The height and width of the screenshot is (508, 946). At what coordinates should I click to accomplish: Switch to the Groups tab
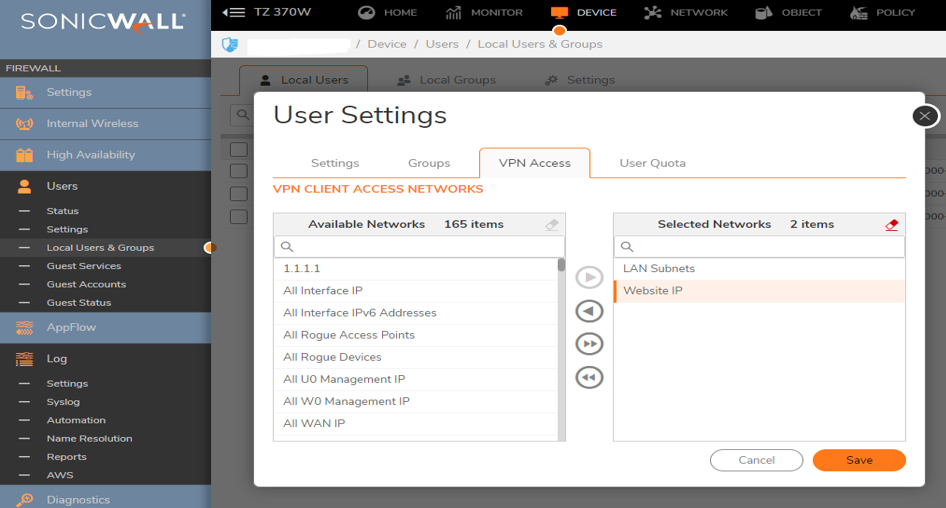point(429,163)
